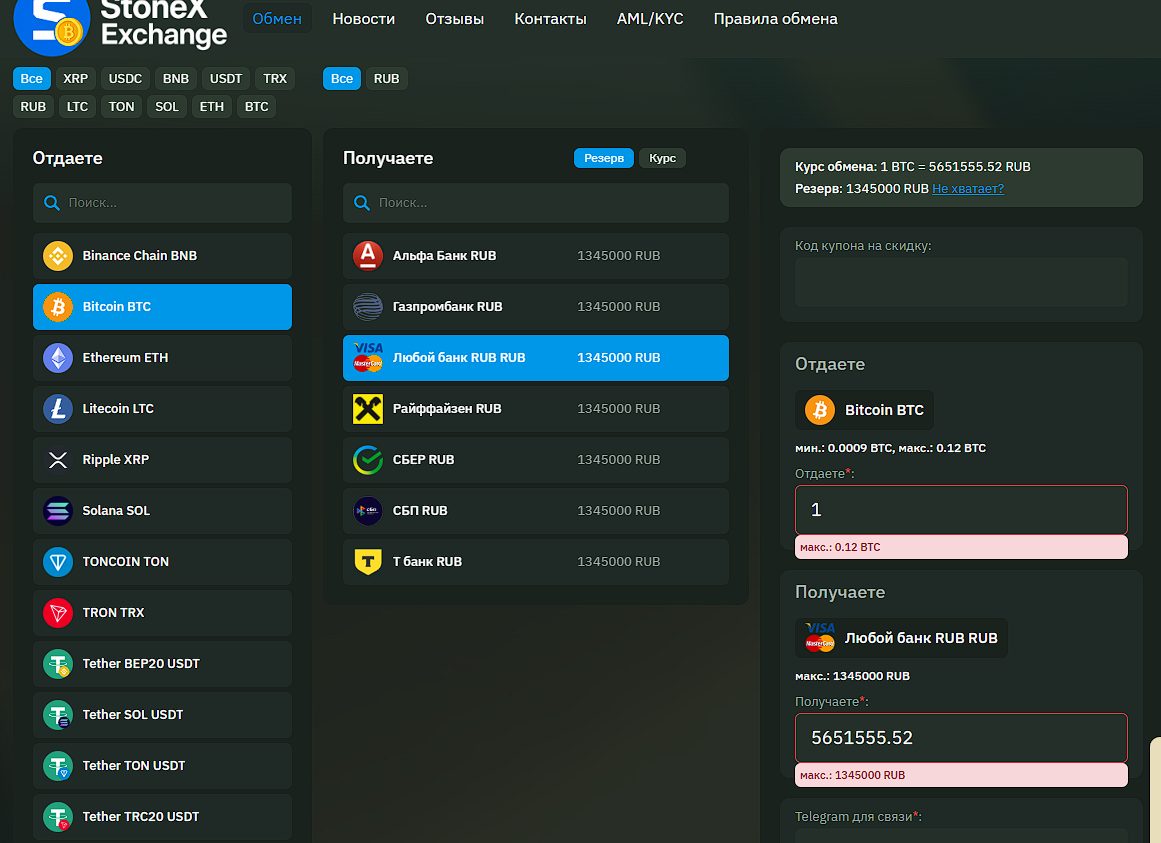Screen dimensions: 1161x843
Task: Pick the Ripple XRP icon
Action: click(58, 460)
